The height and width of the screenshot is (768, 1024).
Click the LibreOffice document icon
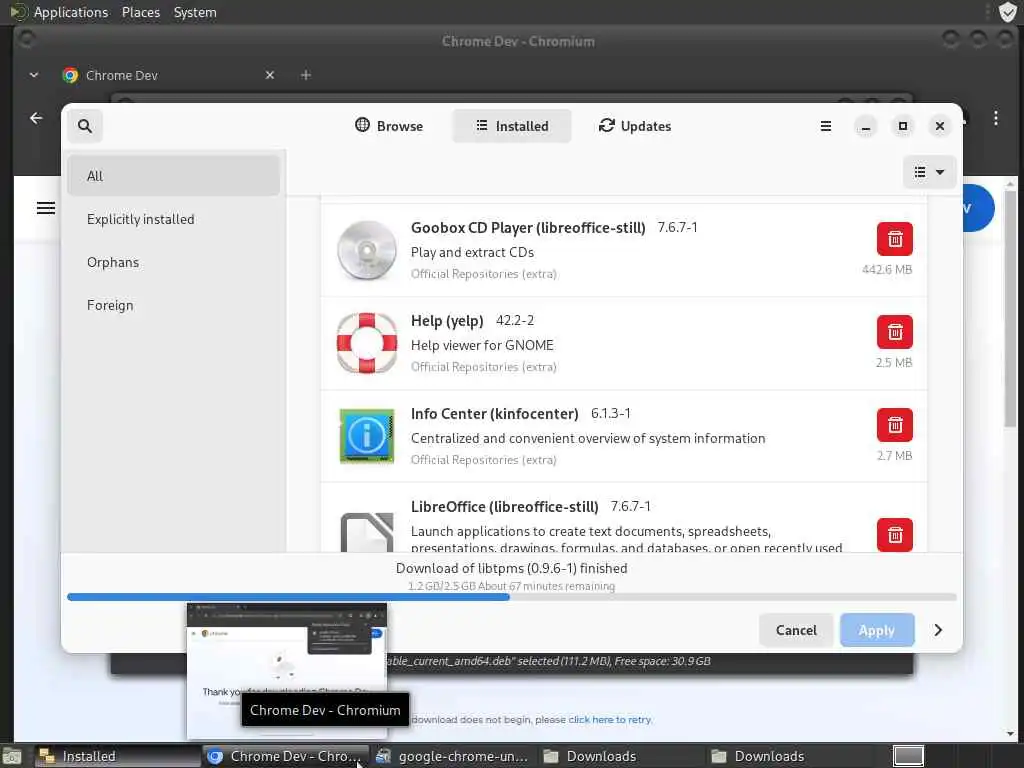click(x=367, y=532)
